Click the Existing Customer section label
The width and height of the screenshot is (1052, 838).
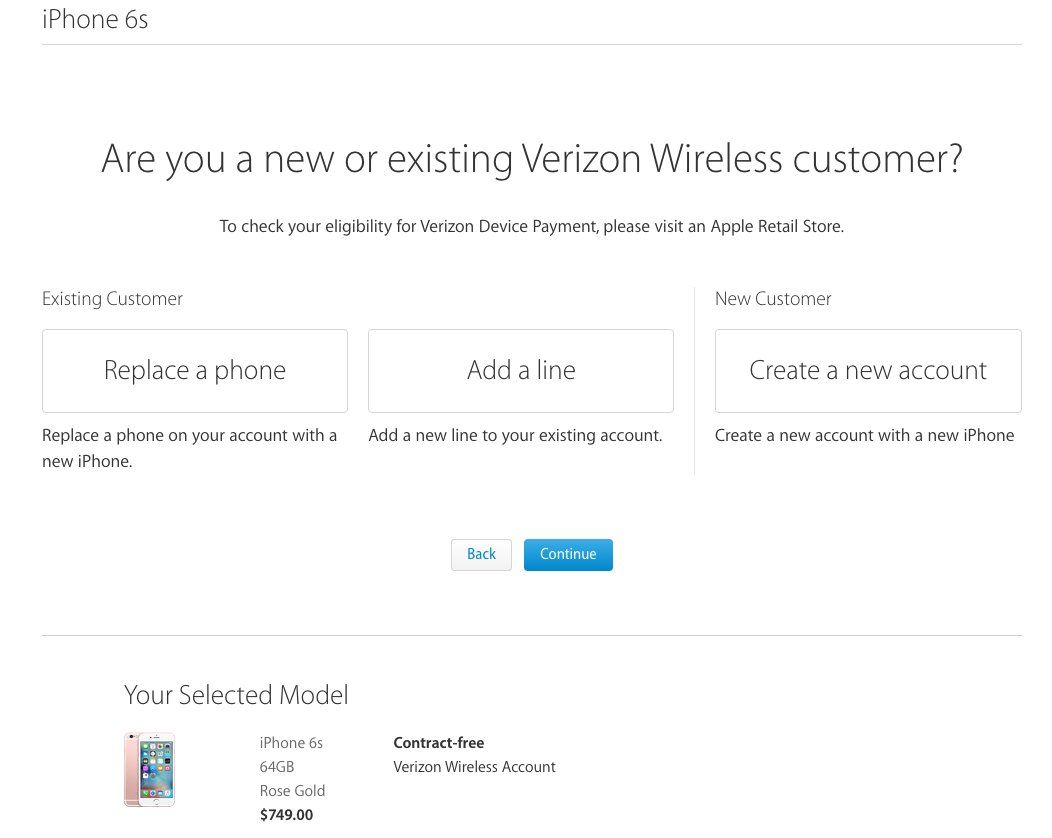pyautogui.click(x=112, y=299)
